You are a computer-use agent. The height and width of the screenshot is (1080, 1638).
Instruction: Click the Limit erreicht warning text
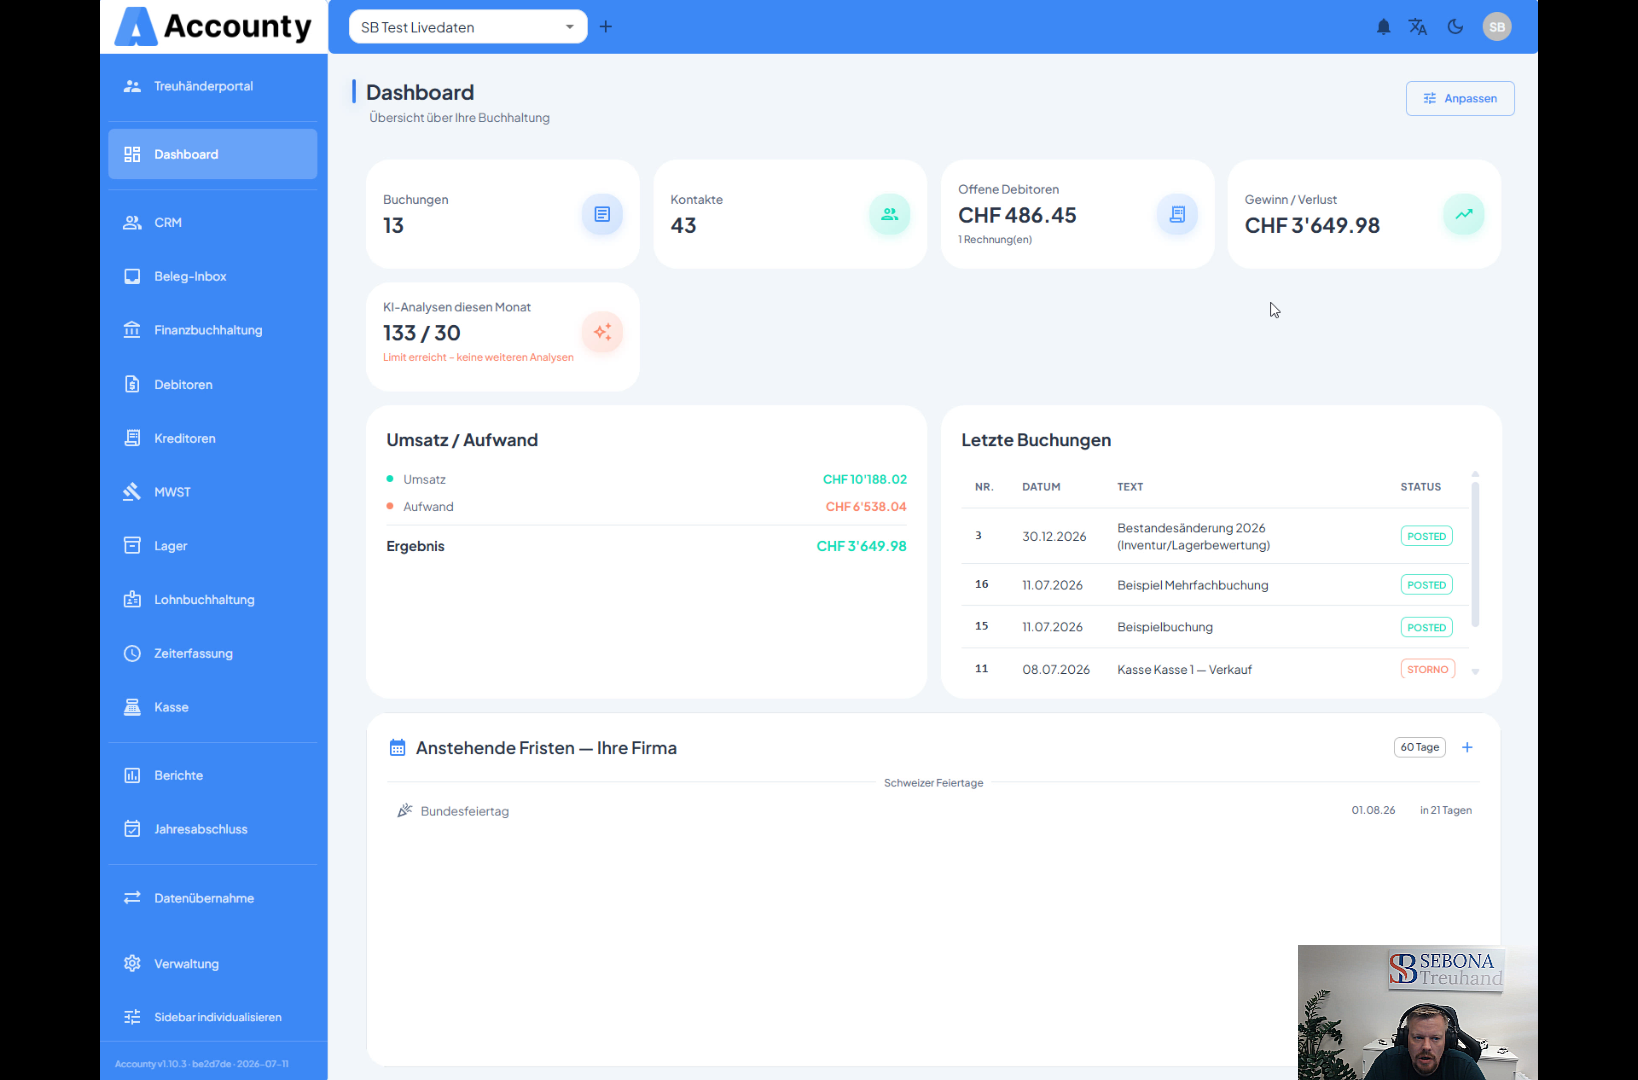(478, 357)
